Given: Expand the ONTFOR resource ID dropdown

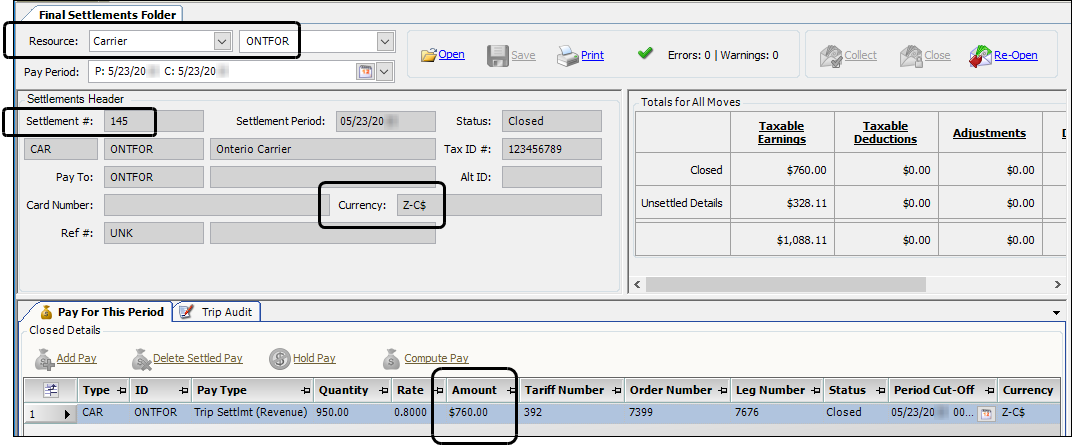Looking at the screenshot, I should point(386,41).
